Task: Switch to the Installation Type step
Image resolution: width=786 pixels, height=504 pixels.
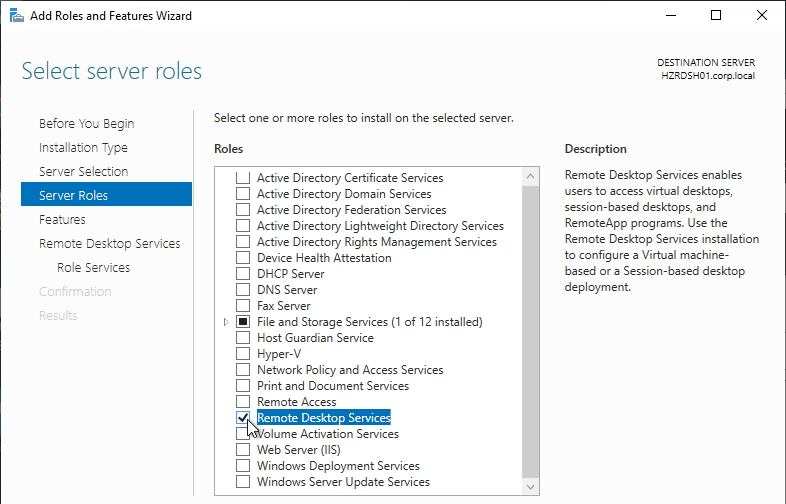Action: [83, 147]
